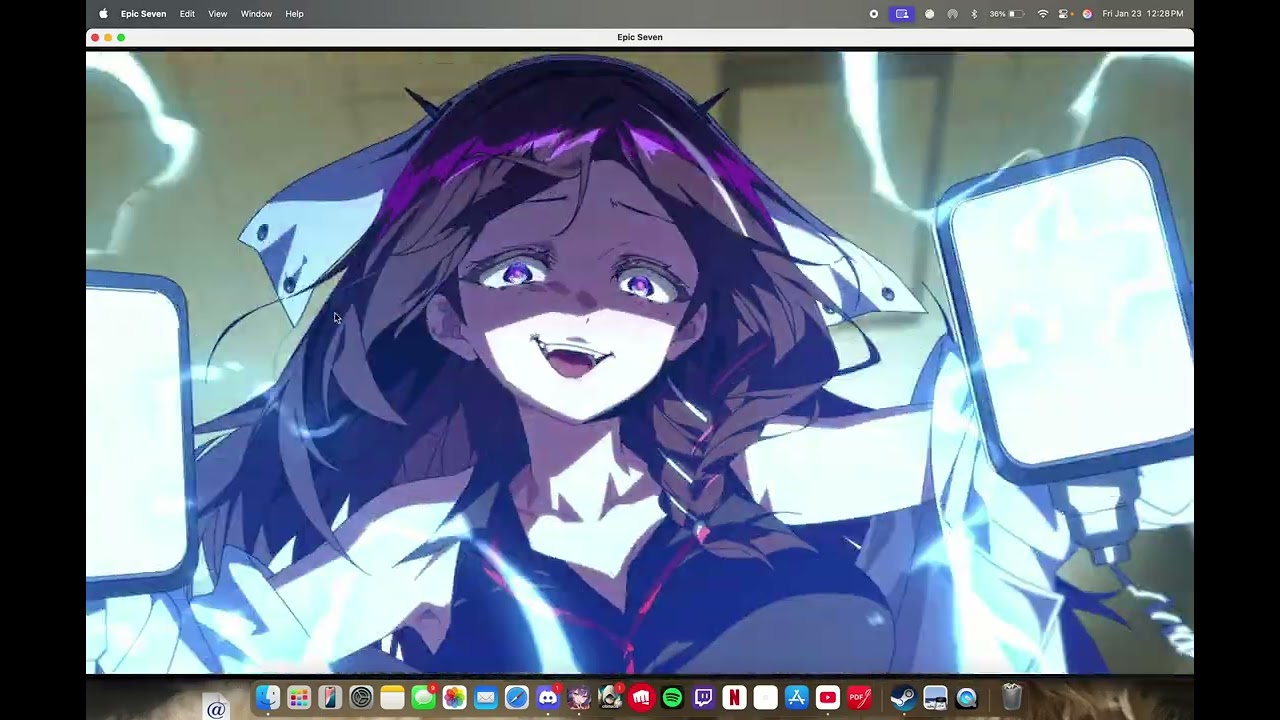The image size is (1280, 720).
Task: Open the Window menu
Action: pos(256,14)
